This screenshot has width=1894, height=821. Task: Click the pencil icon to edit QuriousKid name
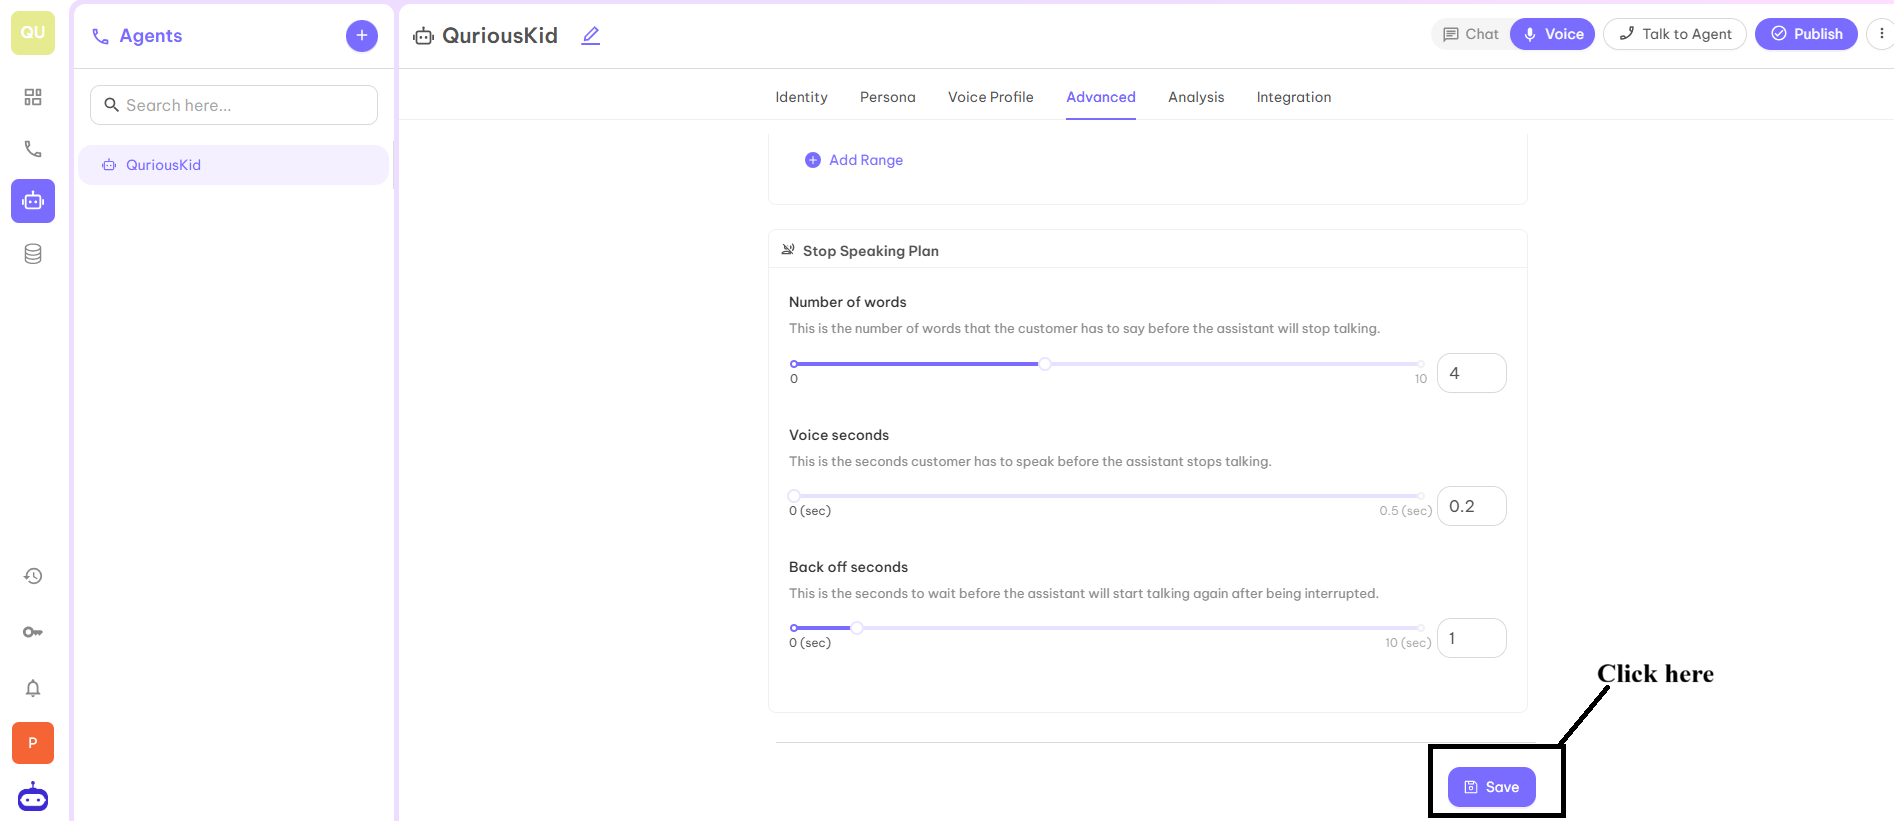coord(591,36)
